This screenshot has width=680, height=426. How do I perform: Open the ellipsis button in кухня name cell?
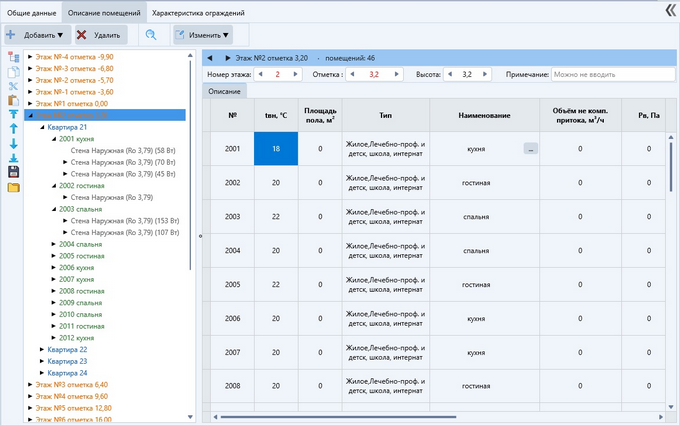[x=530, y=148]
